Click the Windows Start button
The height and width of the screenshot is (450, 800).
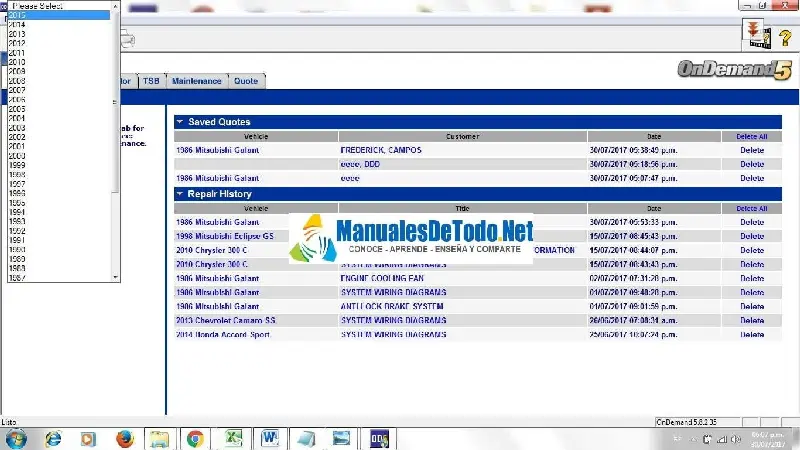point(16,438)
